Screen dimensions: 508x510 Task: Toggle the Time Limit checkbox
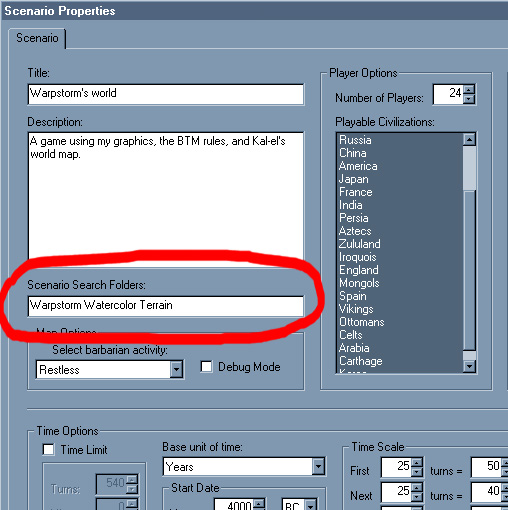[x=49, y=449]
